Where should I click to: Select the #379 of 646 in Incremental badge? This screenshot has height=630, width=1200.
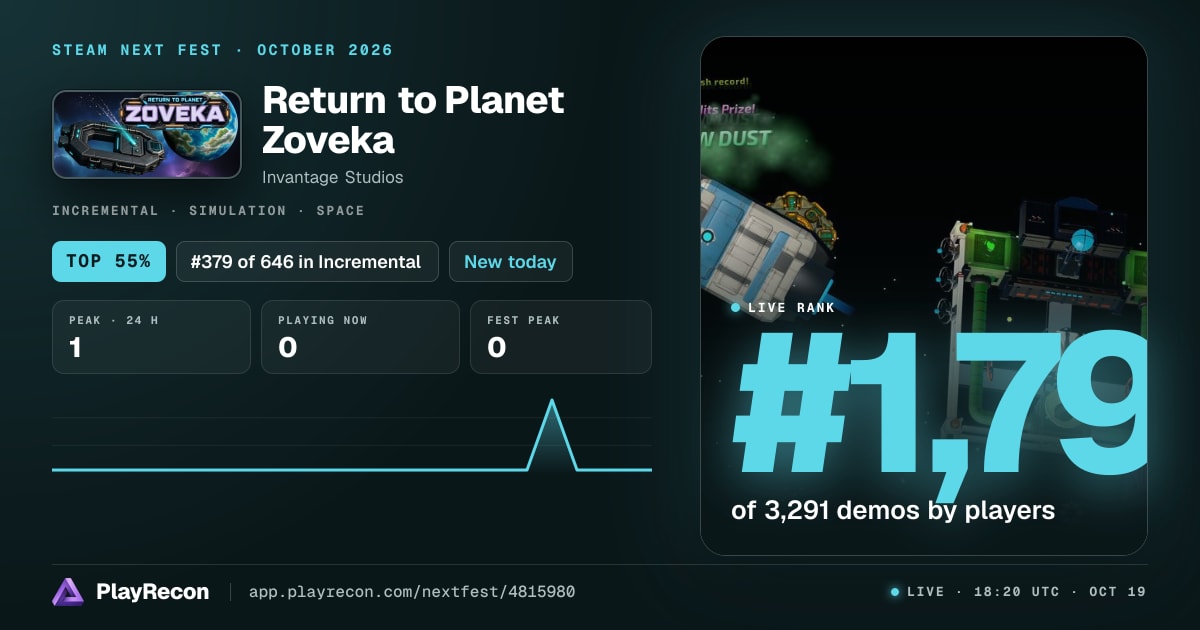pos(307,261)
